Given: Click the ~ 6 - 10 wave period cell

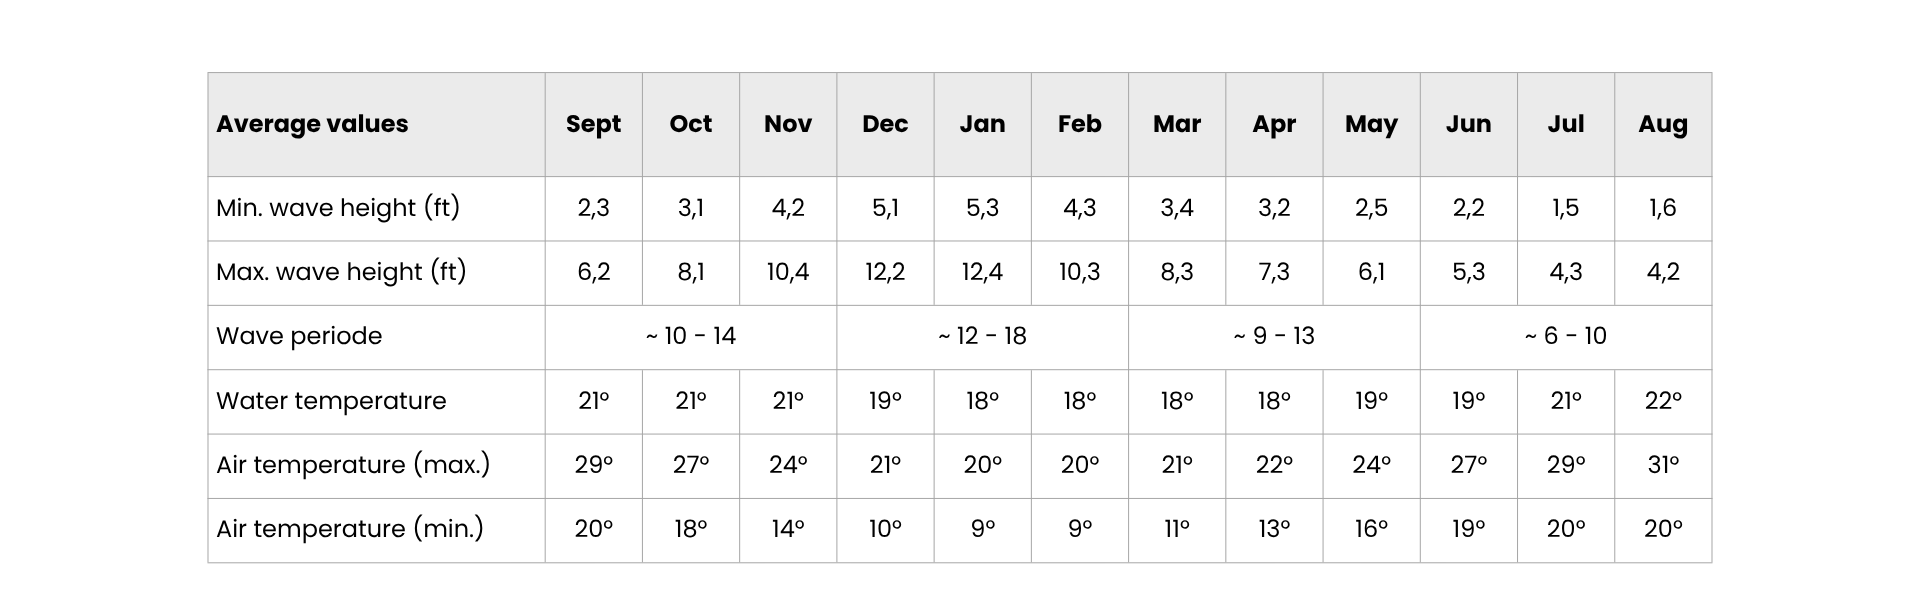Looking at the screenshot, I should click(x=1566, y=336).
